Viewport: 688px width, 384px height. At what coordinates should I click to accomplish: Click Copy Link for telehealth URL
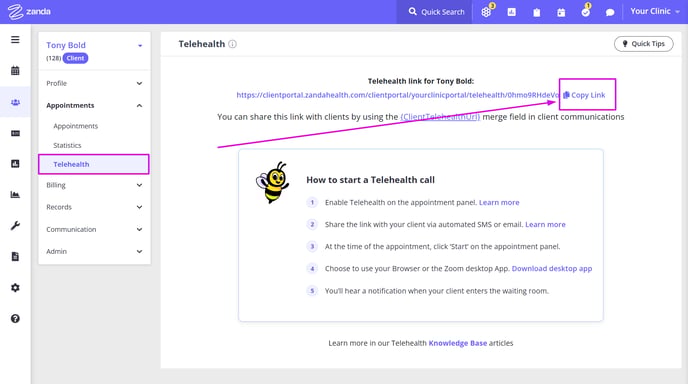coord(584,95)
